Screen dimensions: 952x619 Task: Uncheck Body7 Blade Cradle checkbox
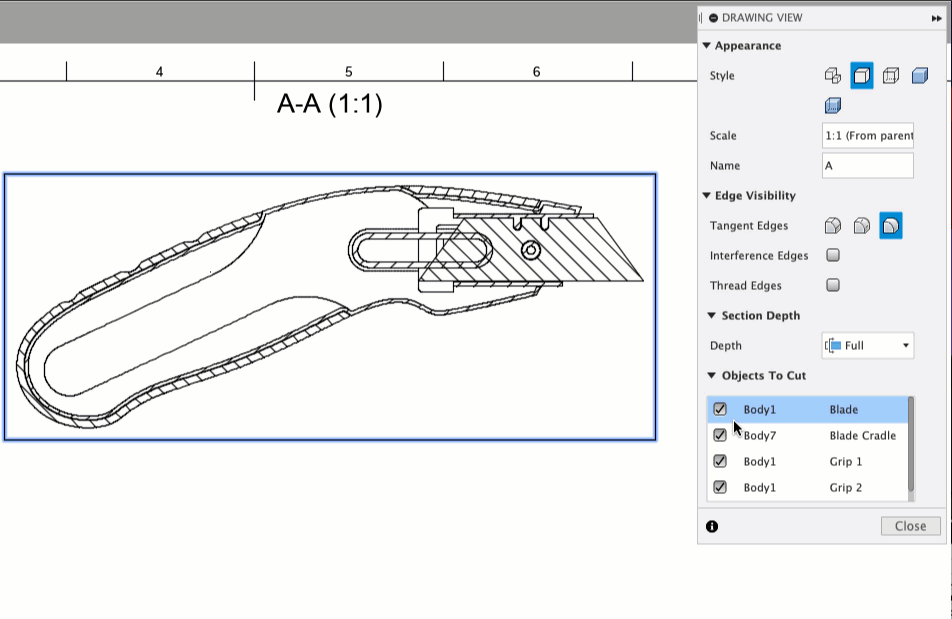[x=720, y=435]
